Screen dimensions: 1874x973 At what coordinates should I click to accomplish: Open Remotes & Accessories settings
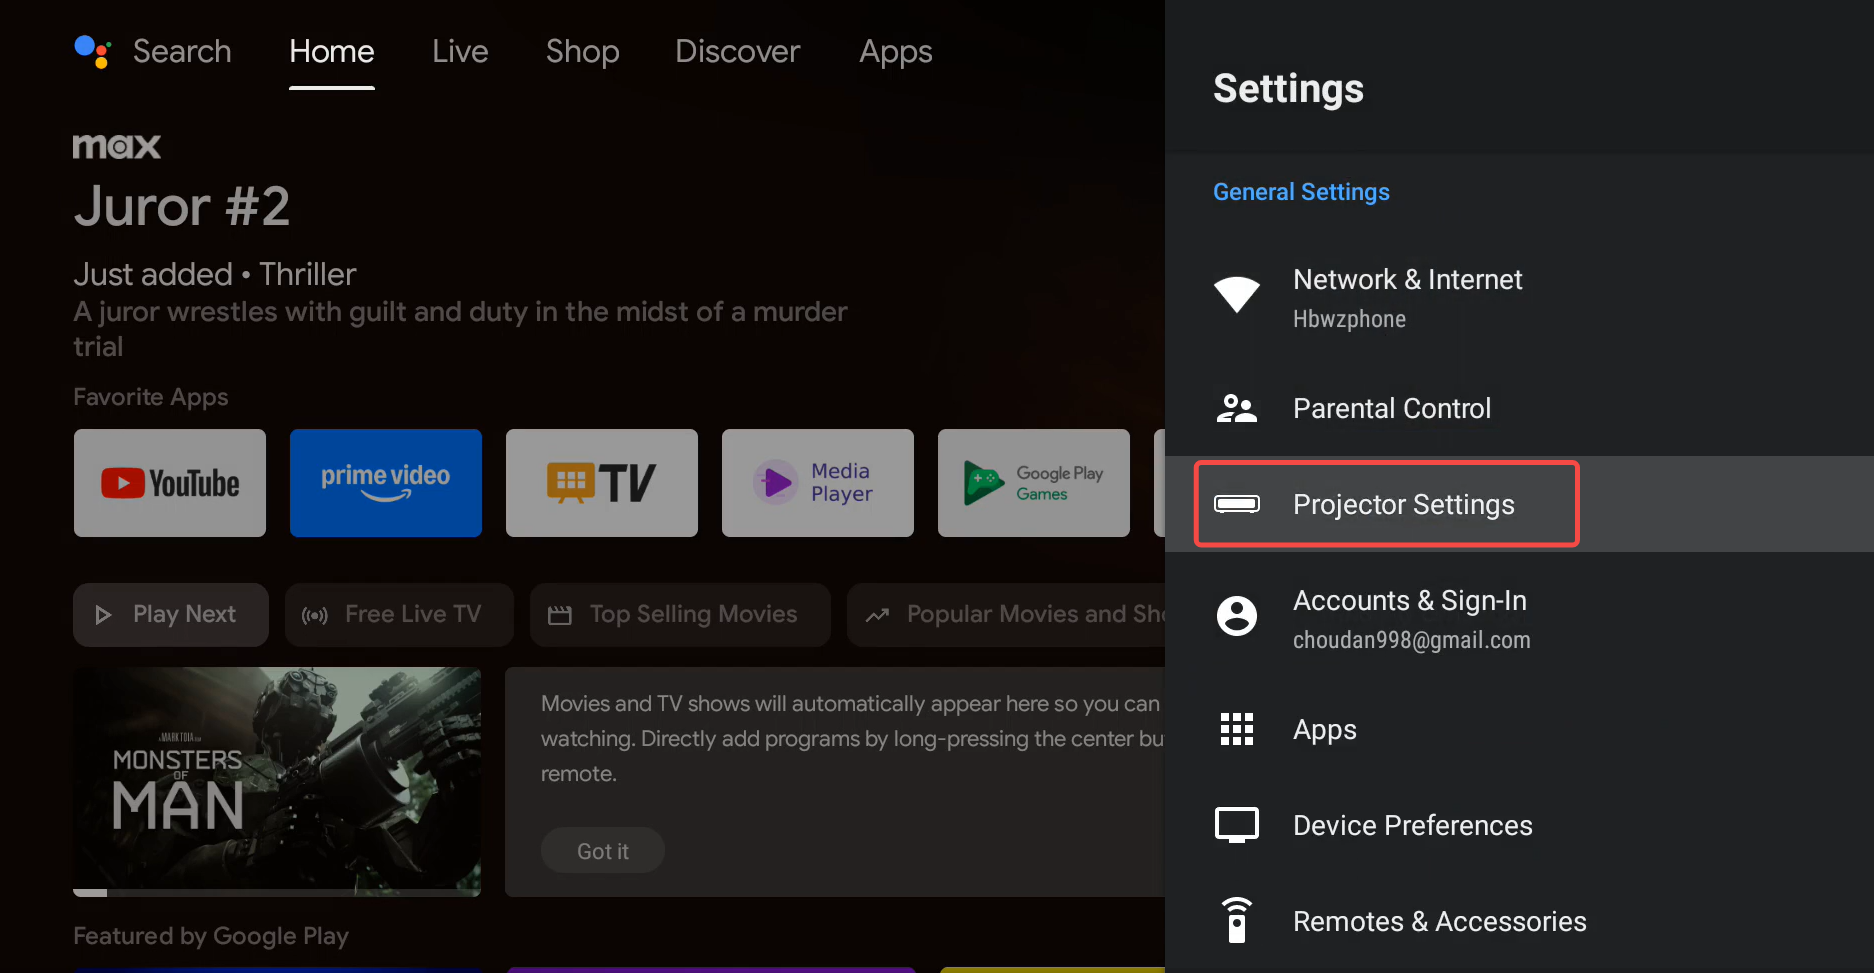click(x=1519, y=921)
